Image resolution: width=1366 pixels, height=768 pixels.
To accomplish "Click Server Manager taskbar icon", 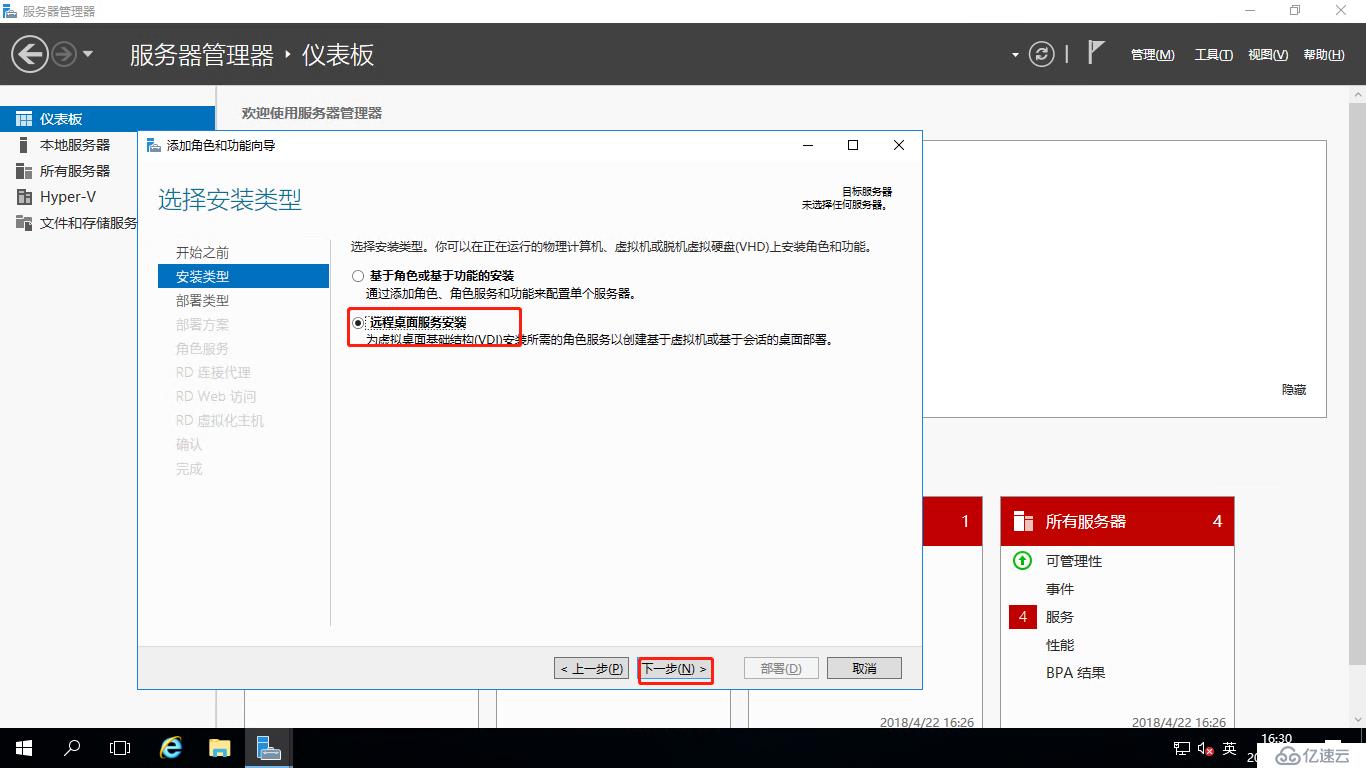I will click(268, 748).
